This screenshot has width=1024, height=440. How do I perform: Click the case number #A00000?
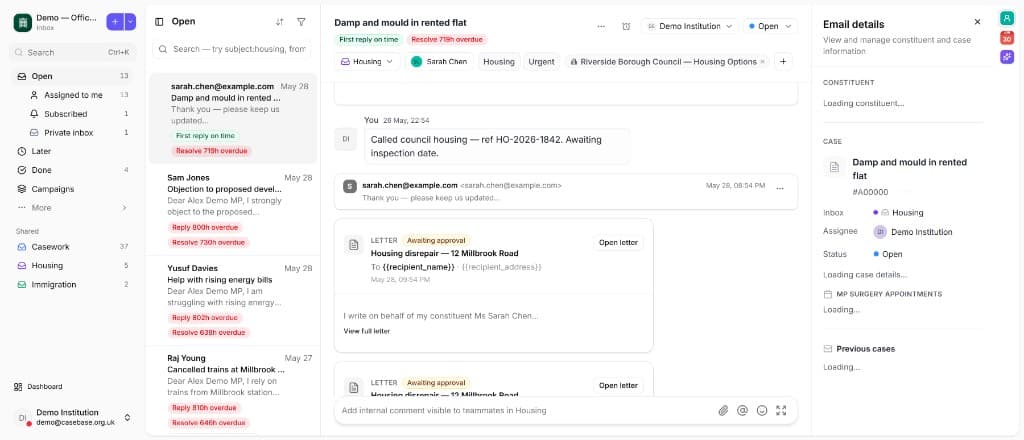[870, 193]
